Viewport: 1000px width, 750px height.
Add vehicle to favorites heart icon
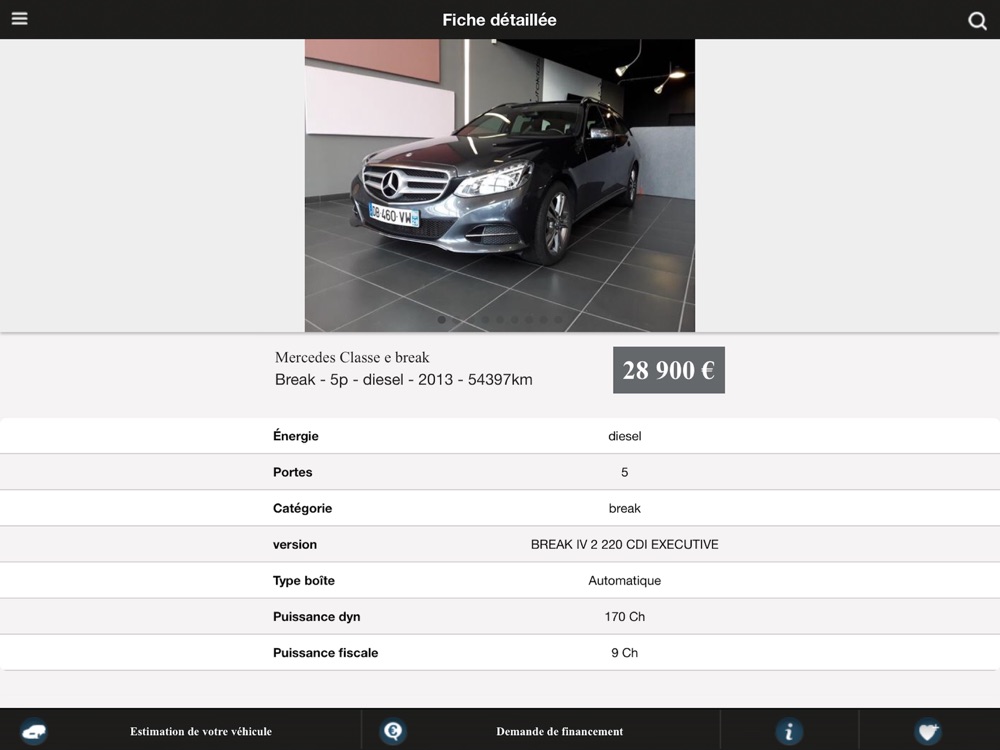coord(927,731)
